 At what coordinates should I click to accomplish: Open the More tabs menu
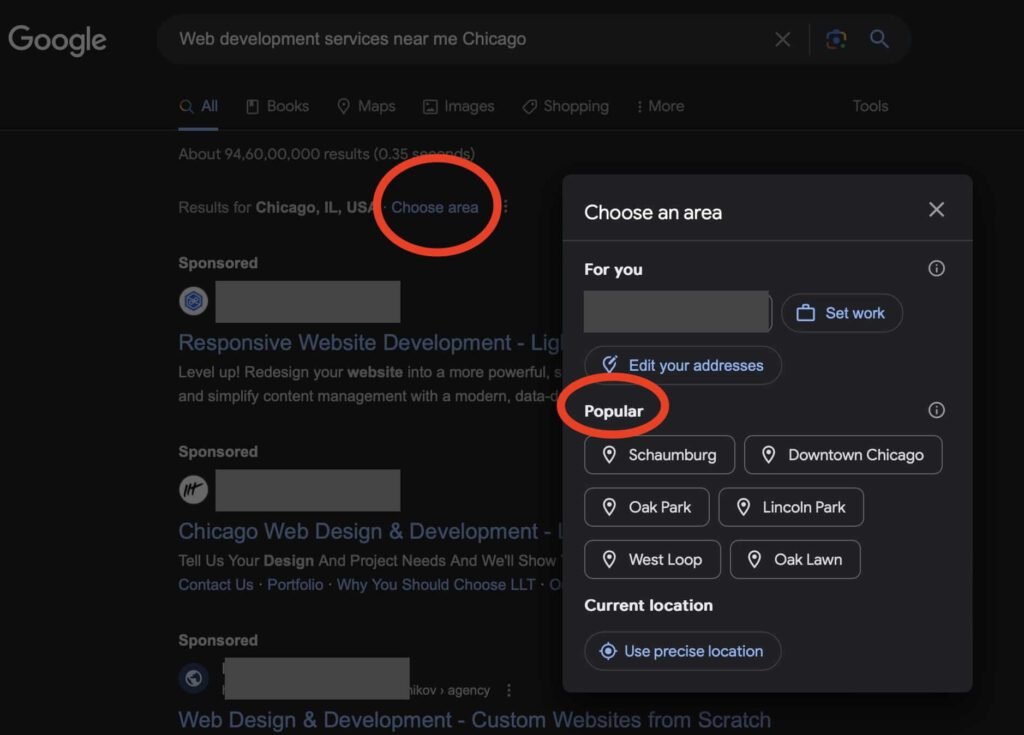coord(660,106)
